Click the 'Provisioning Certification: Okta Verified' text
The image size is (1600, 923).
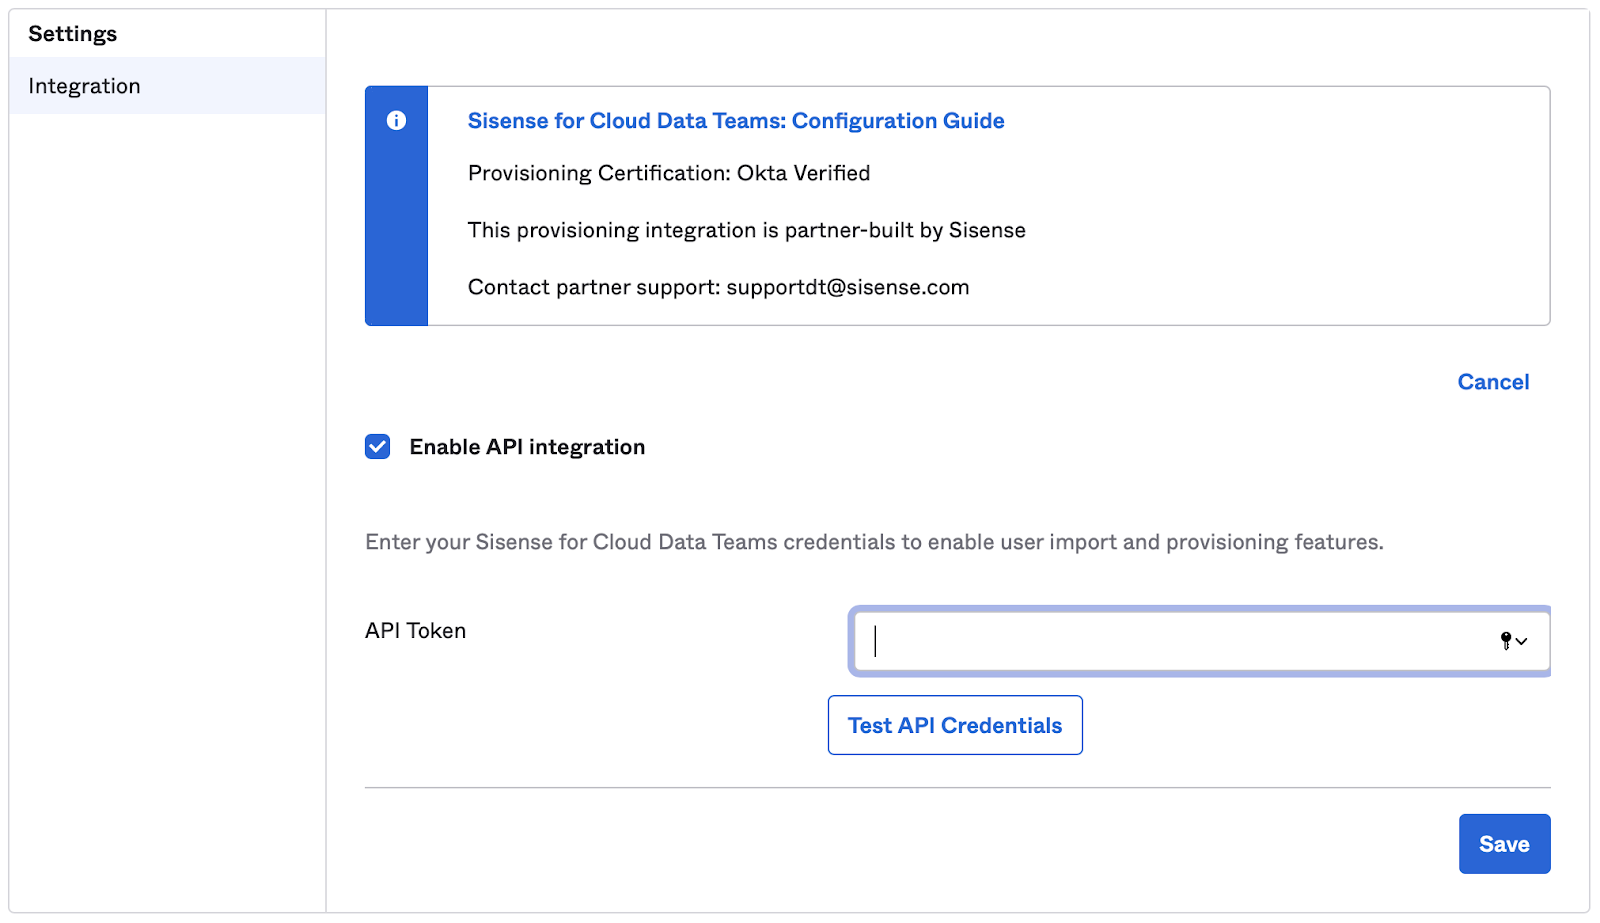coord(669,173)
